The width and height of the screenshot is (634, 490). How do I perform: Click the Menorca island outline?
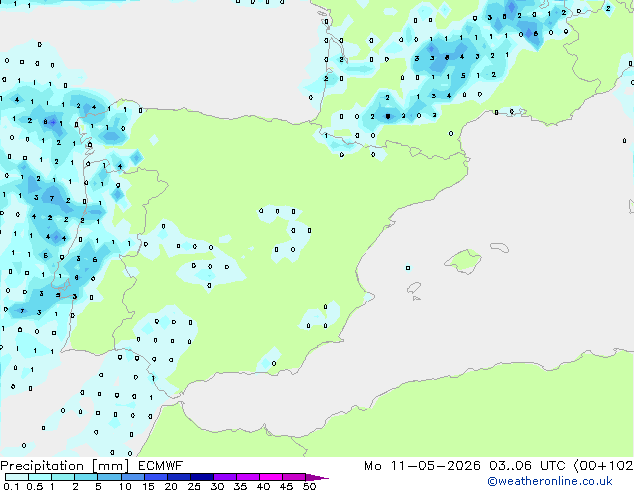point(499,247)
